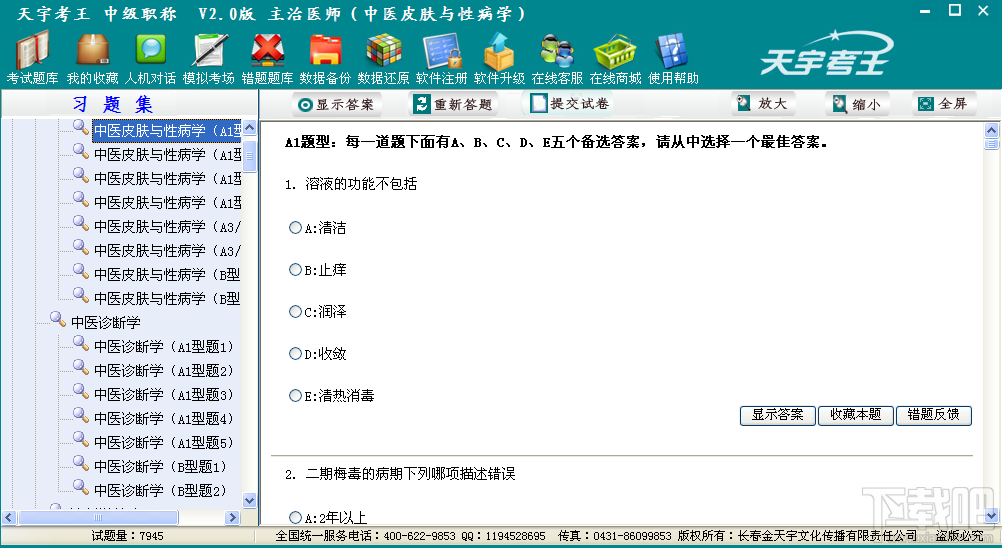Screen dimensions: 1002x548
Task: Open 中医诊断学（A1型题4）
Action: [x=164, y=418]
